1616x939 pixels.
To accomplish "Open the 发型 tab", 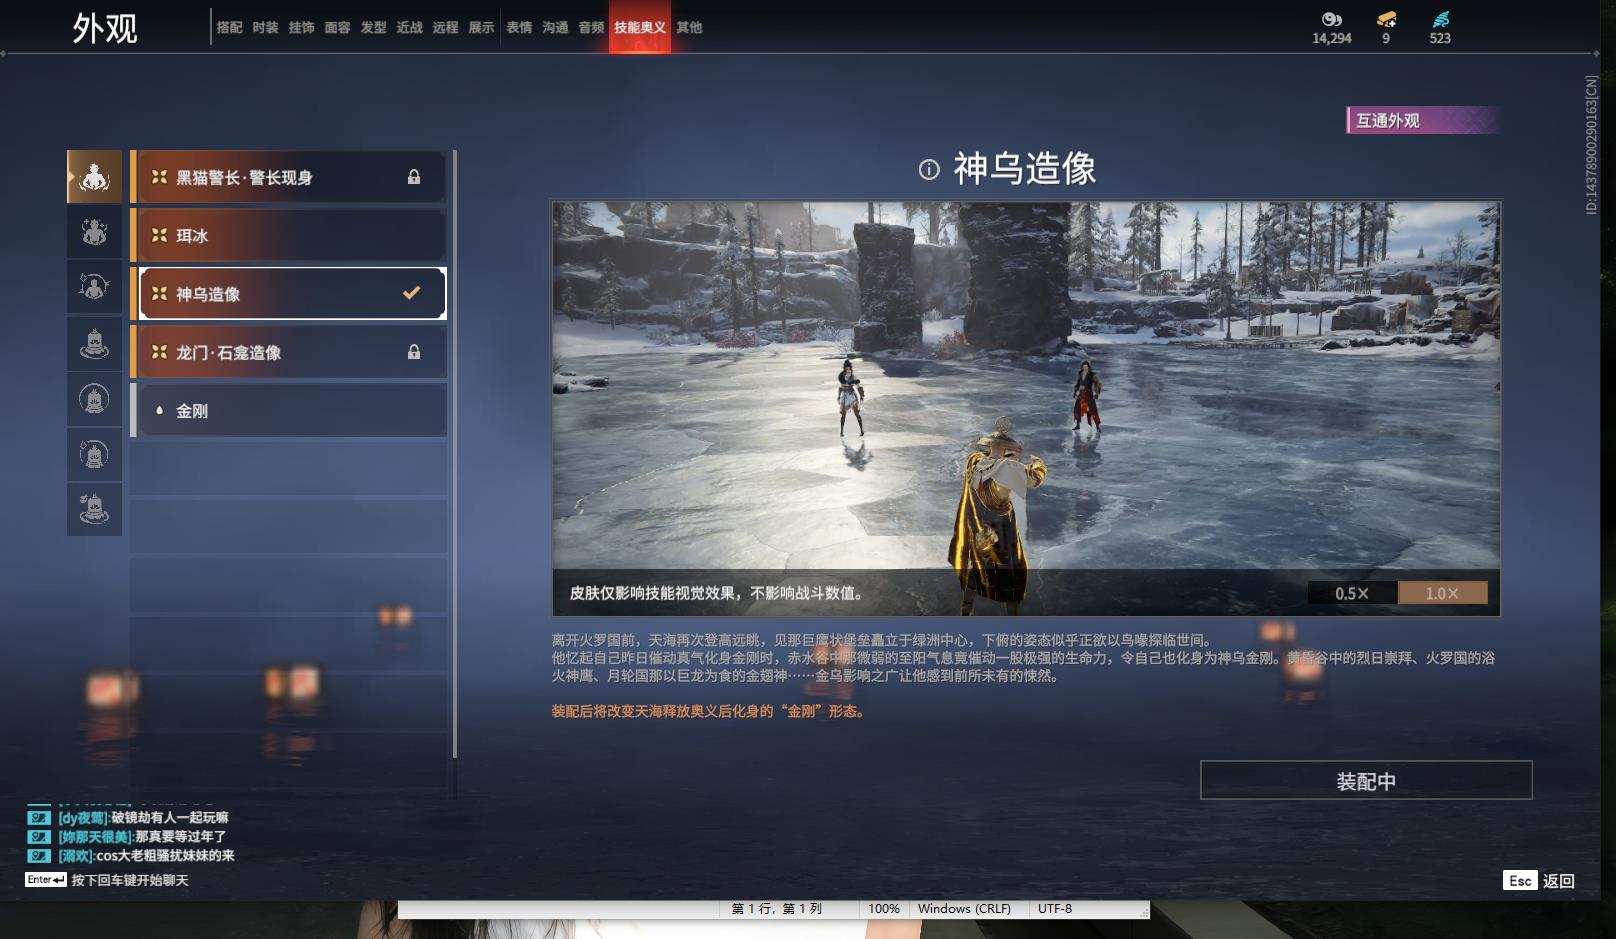I will pos(373,27).
